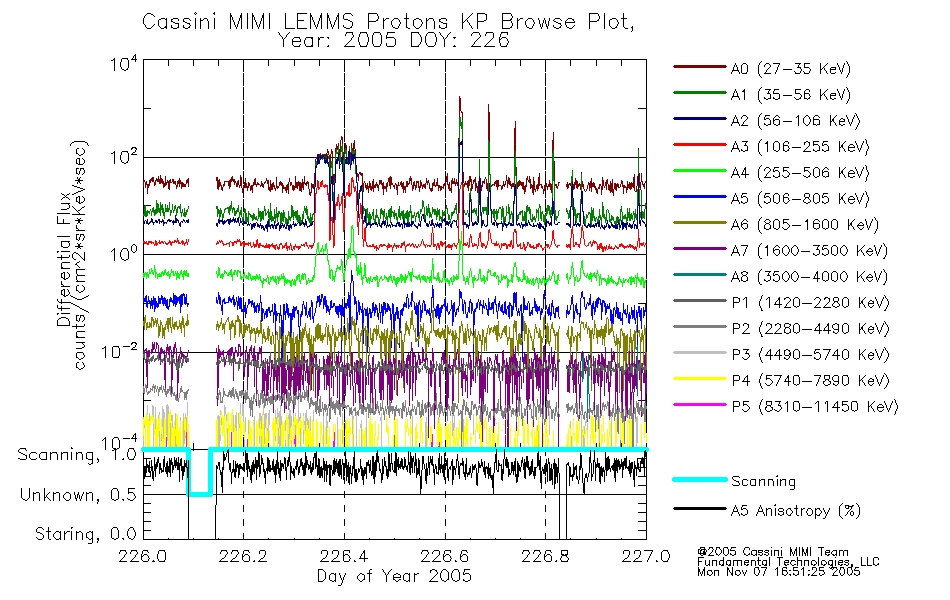This screenshot has height=600, width=950.
Task: Click the x-axis tick label 226.4
Action: 344,556
